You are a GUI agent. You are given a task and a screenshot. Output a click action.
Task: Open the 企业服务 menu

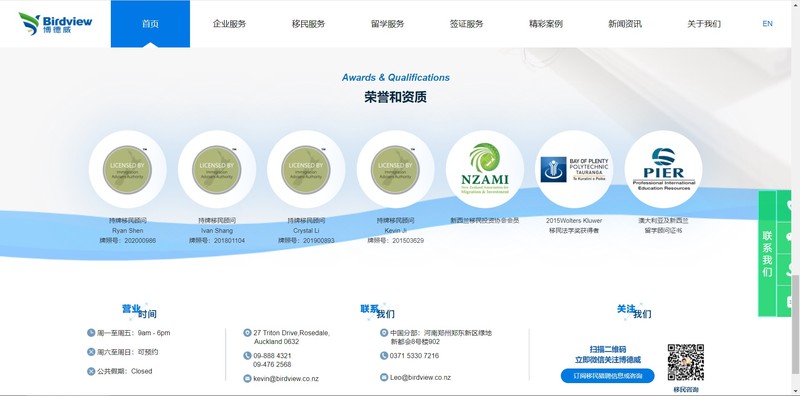(x=229, y=23)
